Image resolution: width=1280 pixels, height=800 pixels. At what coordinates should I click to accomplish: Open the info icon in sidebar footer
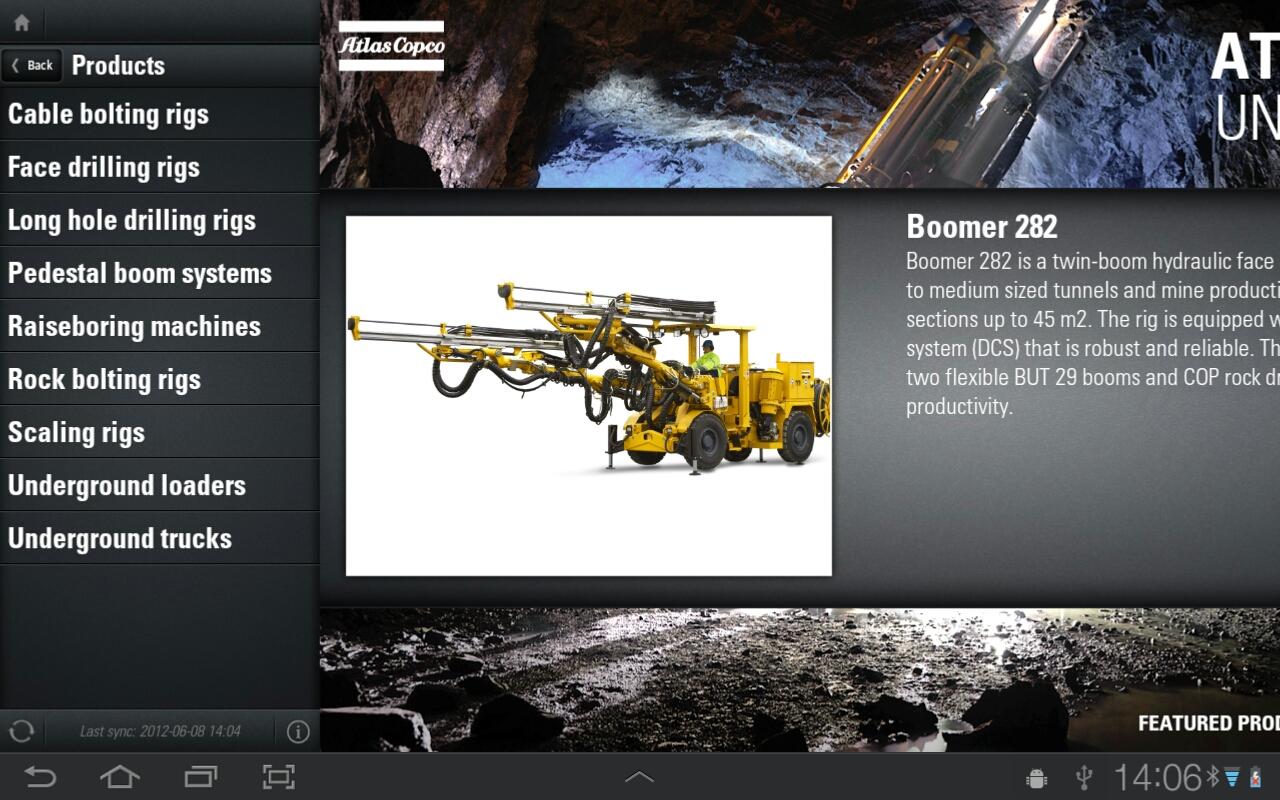(298, 731)
